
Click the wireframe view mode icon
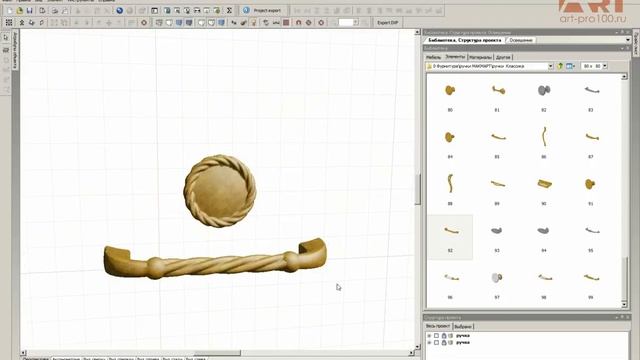(x=159, y=22)
